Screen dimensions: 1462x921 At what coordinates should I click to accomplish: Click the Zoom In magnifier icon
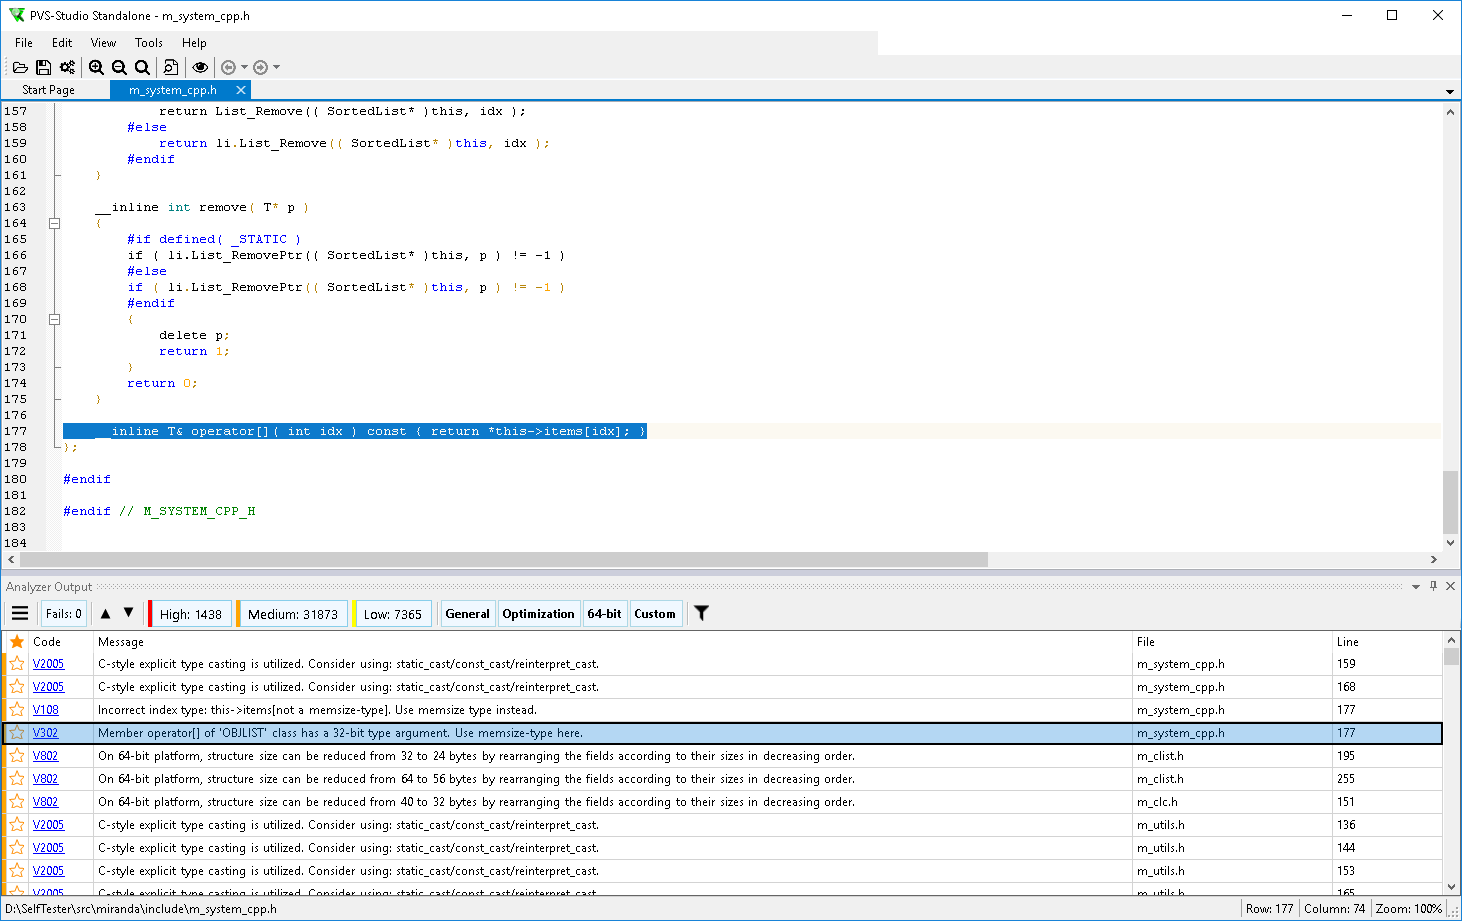click(96, 67)
